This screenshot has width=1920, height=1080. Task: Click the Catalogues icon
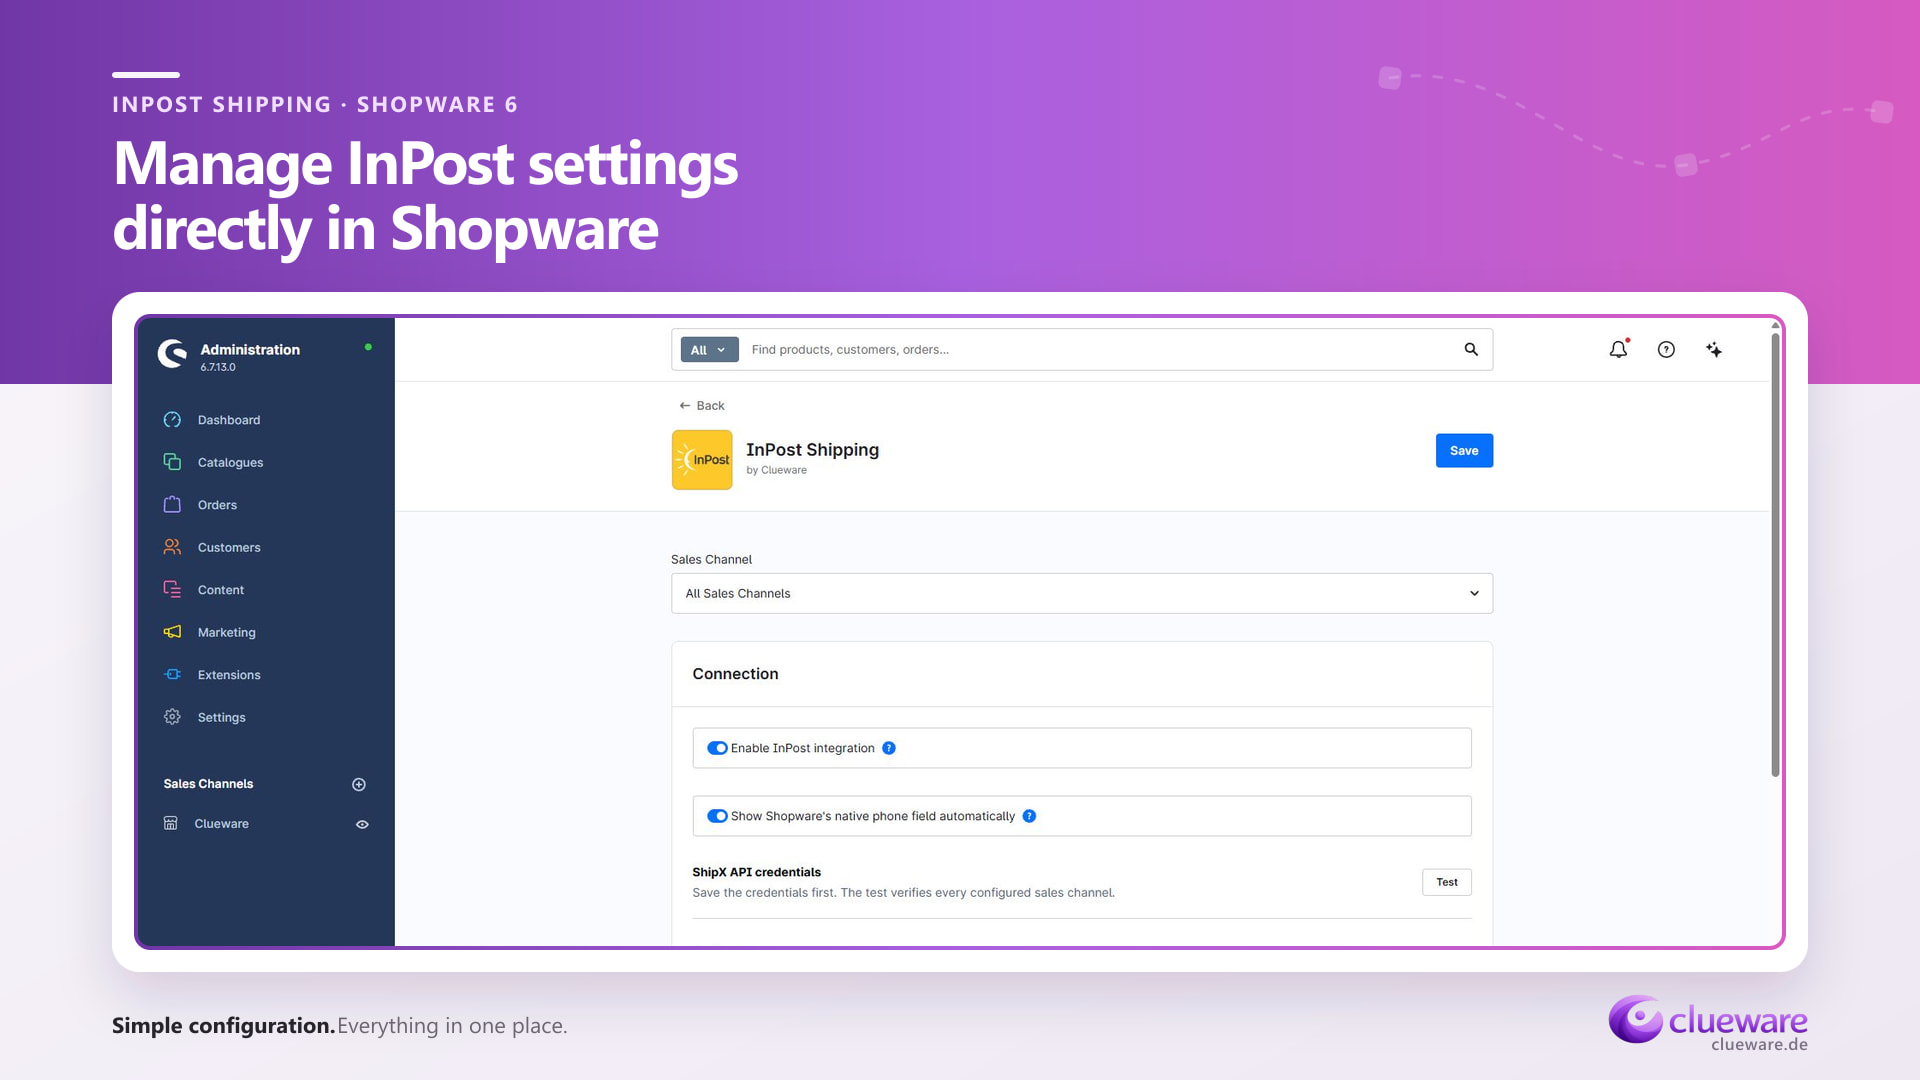click(172, 462)
